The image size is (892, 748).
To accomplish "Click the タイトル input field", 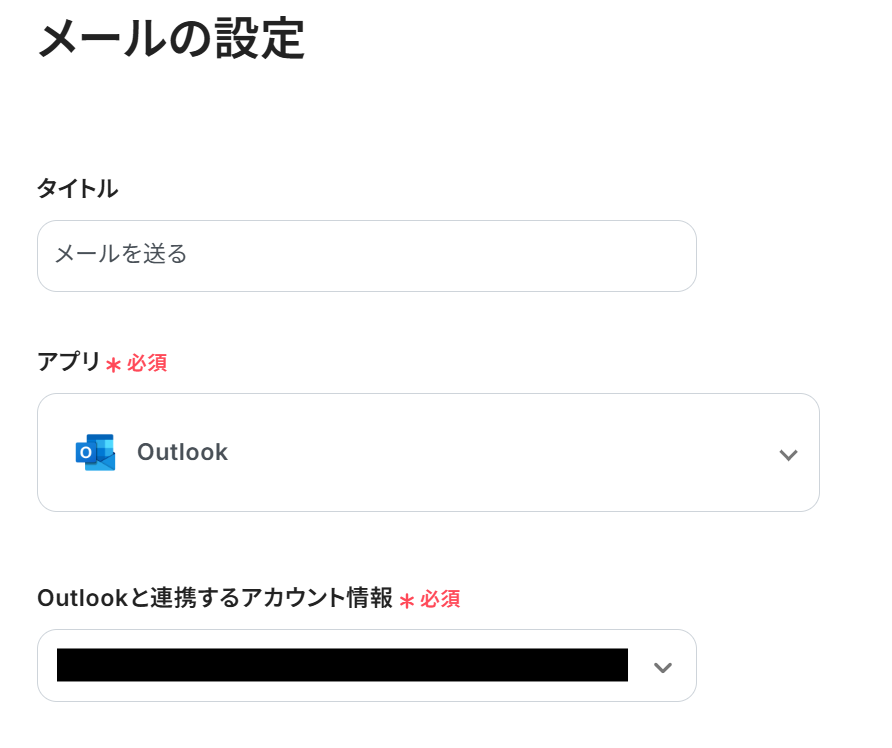I will coord(366,256).
